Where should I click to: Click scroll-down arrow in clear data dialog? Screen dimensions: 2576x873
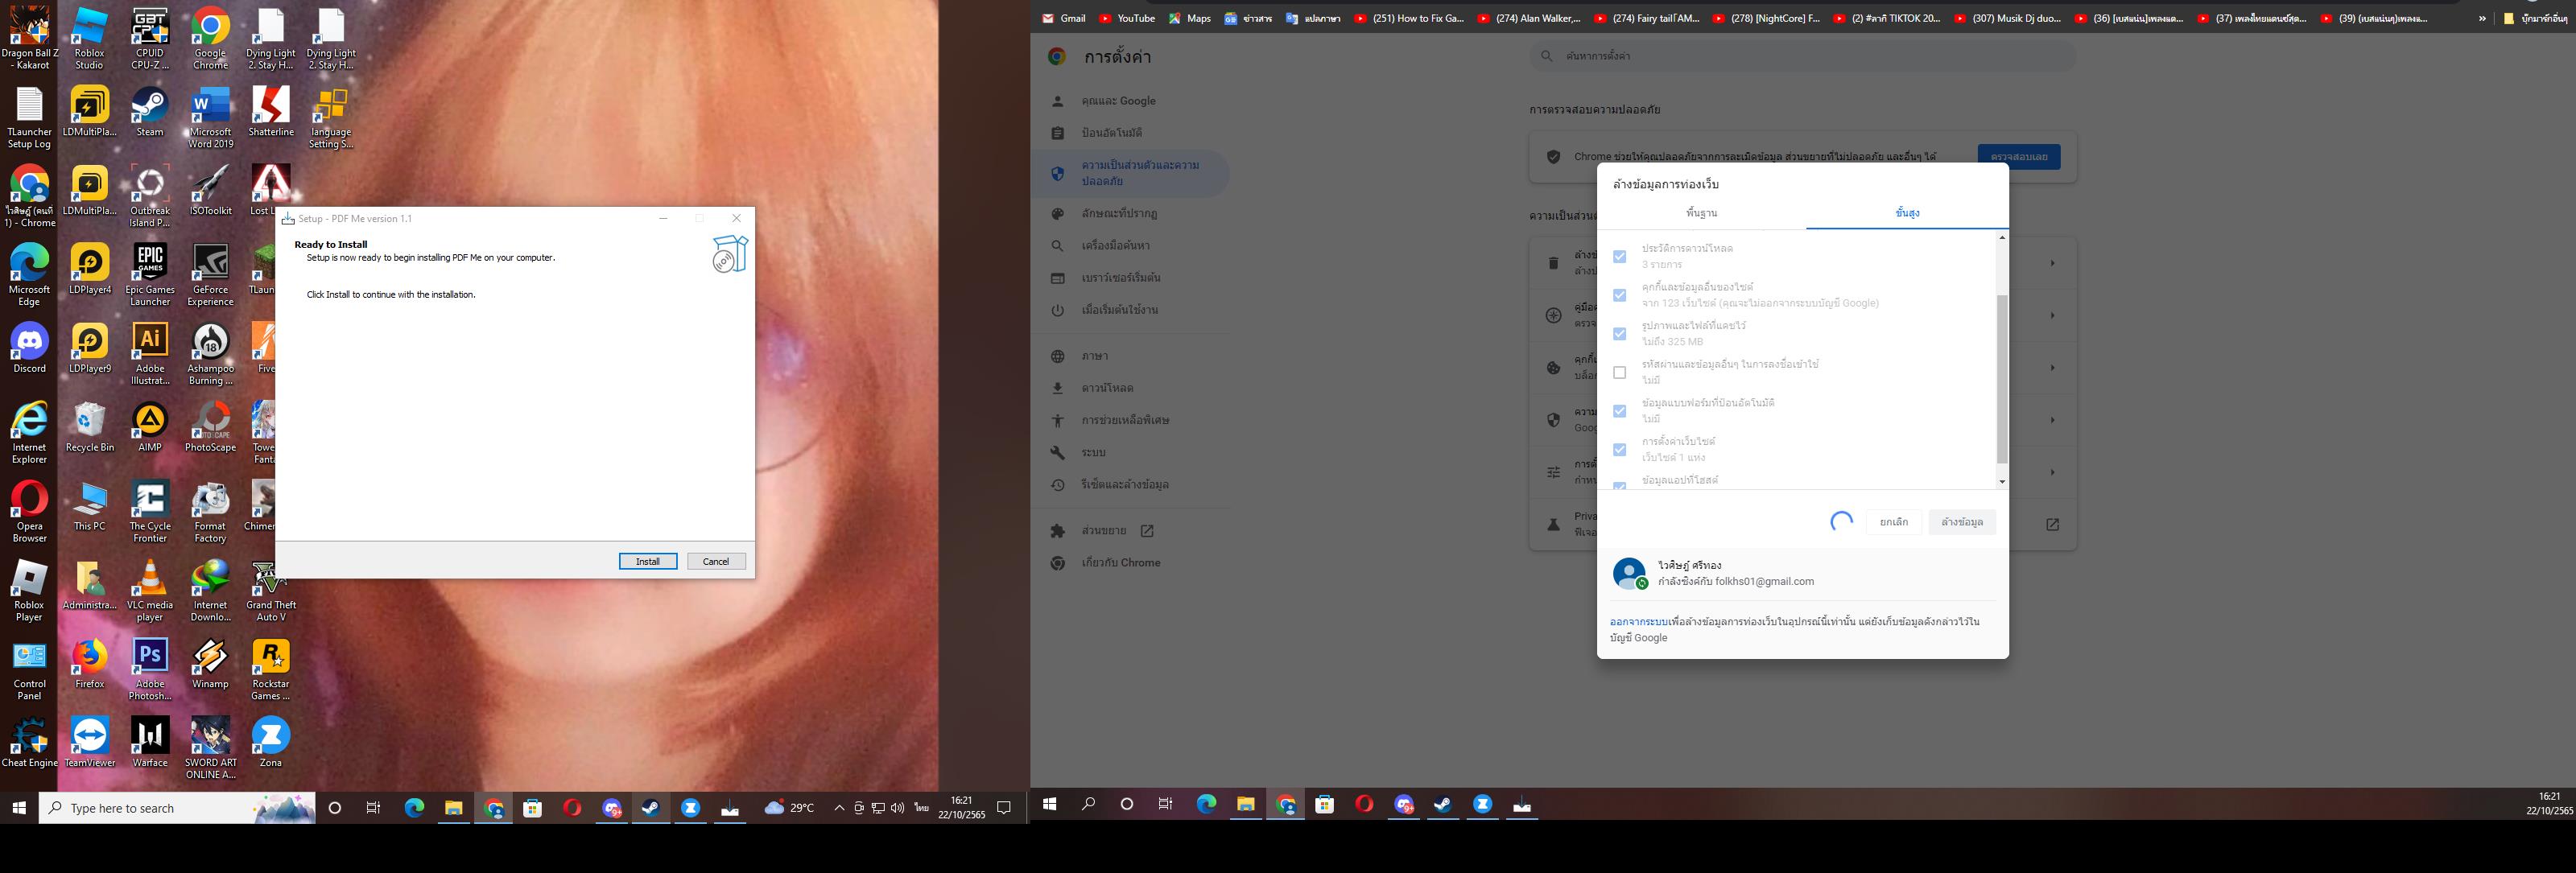[x=2001, y=482]
